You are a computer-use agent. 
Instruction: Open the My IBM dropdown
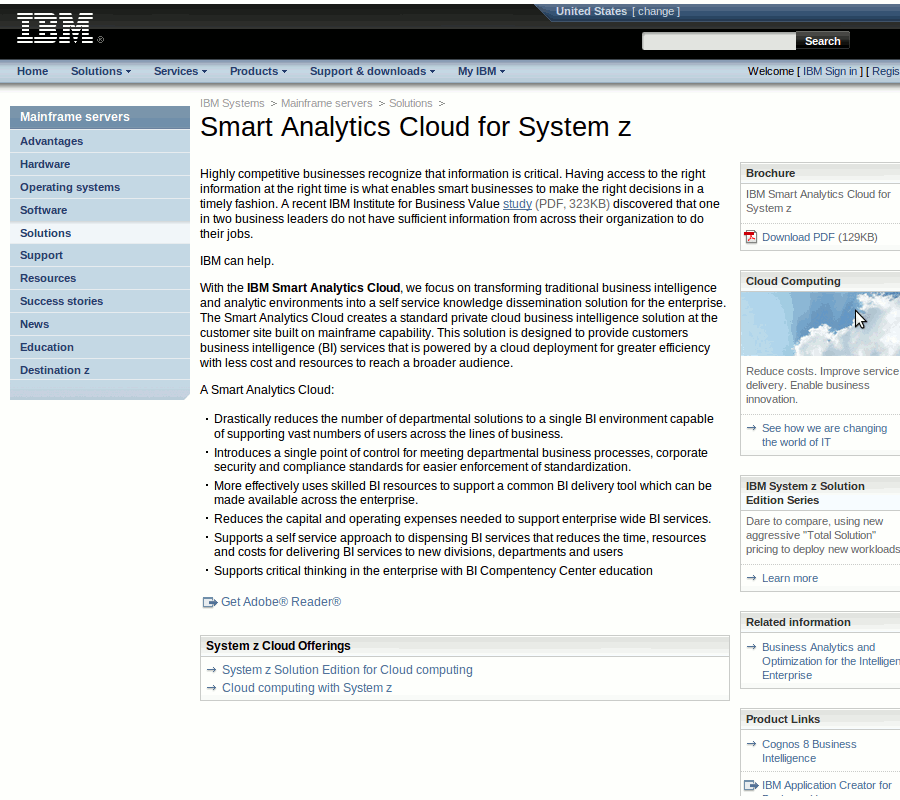click(482, 71)
